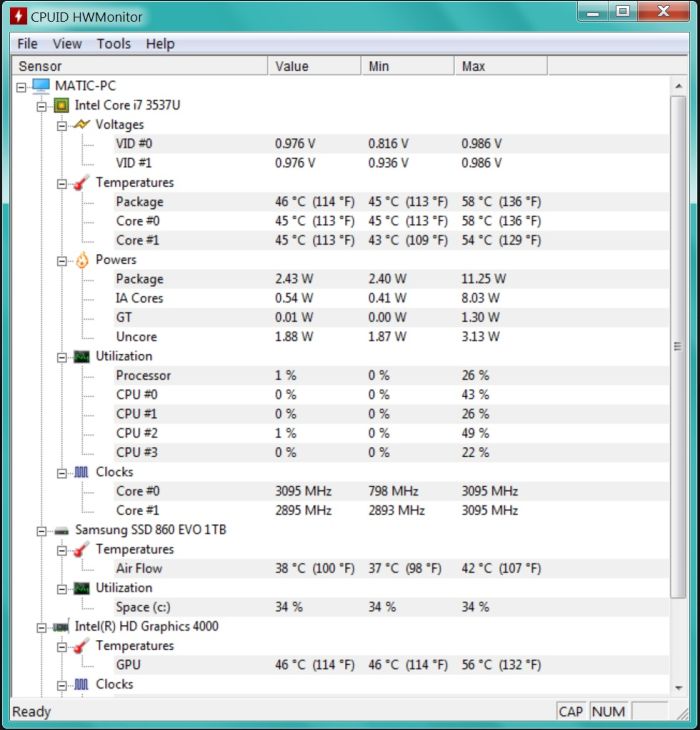Image resolution: width=700 pixels, height=730 pixels.
Task: Collapse the SSD Utilization group
Action: point(62,589)
